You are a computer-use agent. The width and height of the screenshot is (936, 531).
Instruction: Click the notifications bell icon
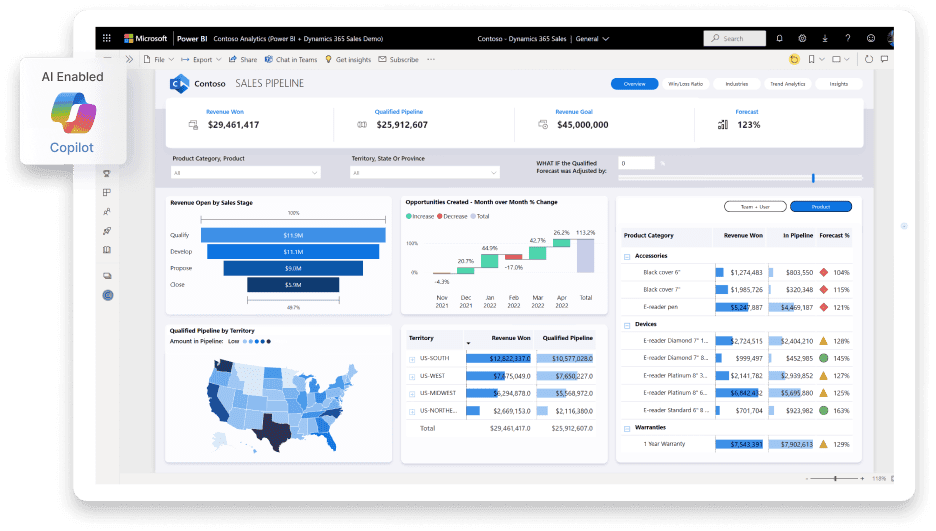779,38
